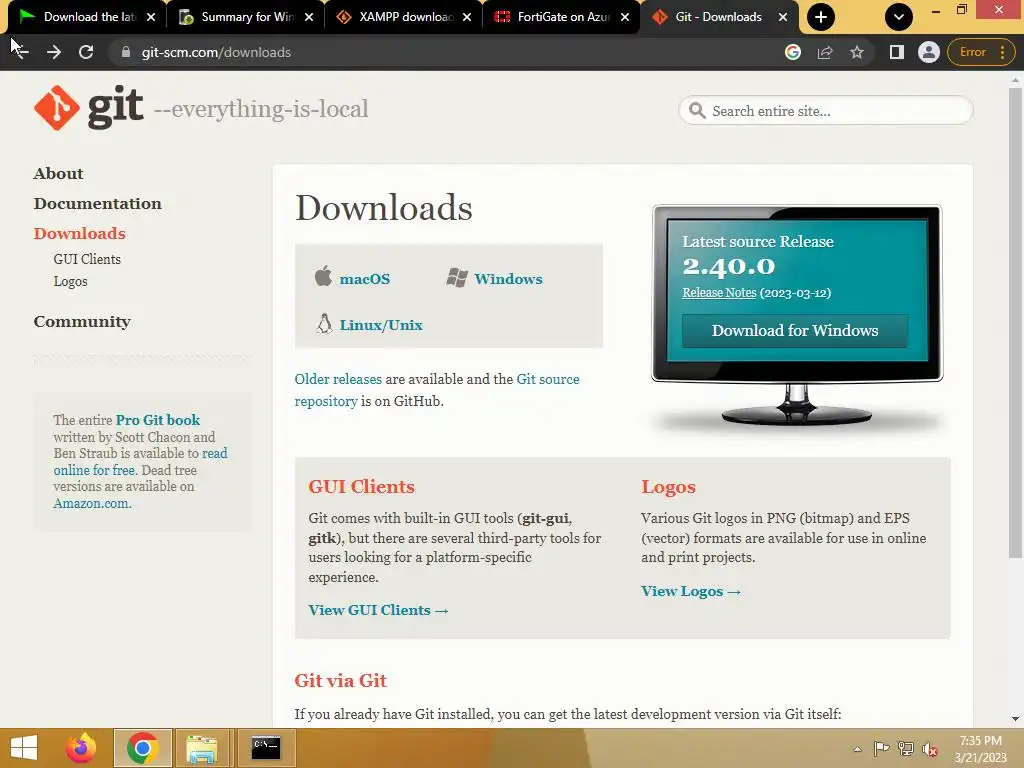Viewport: 1024px width, 768px height.
Task: Click the Chrome taskbar icon
Action: 142,748
